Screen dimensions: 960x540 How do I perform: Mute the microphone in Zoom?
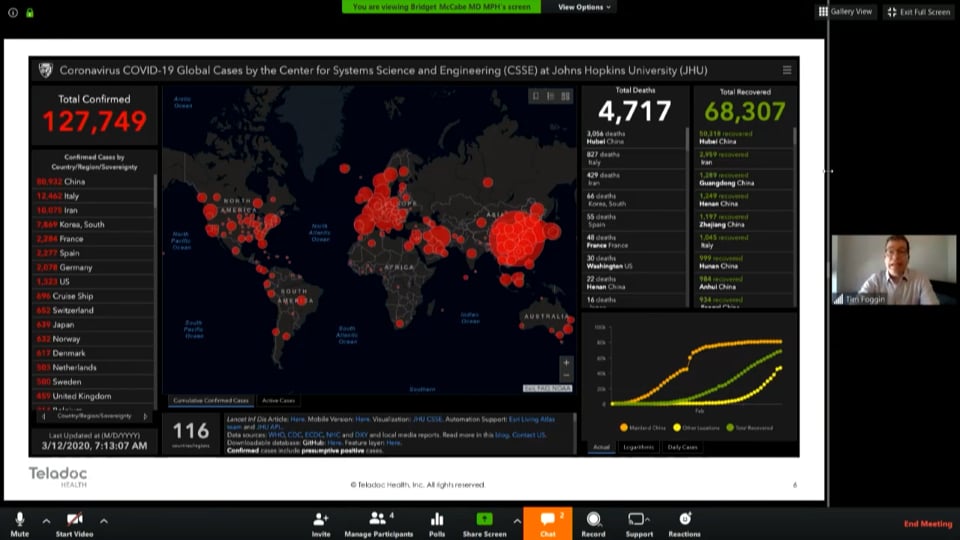coord(20,524)
